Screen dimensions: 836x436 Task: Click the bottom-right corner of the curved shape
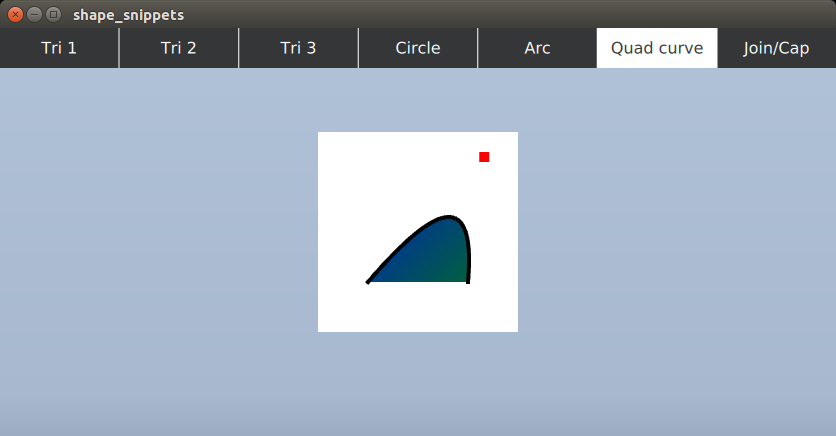coord(468,282)
